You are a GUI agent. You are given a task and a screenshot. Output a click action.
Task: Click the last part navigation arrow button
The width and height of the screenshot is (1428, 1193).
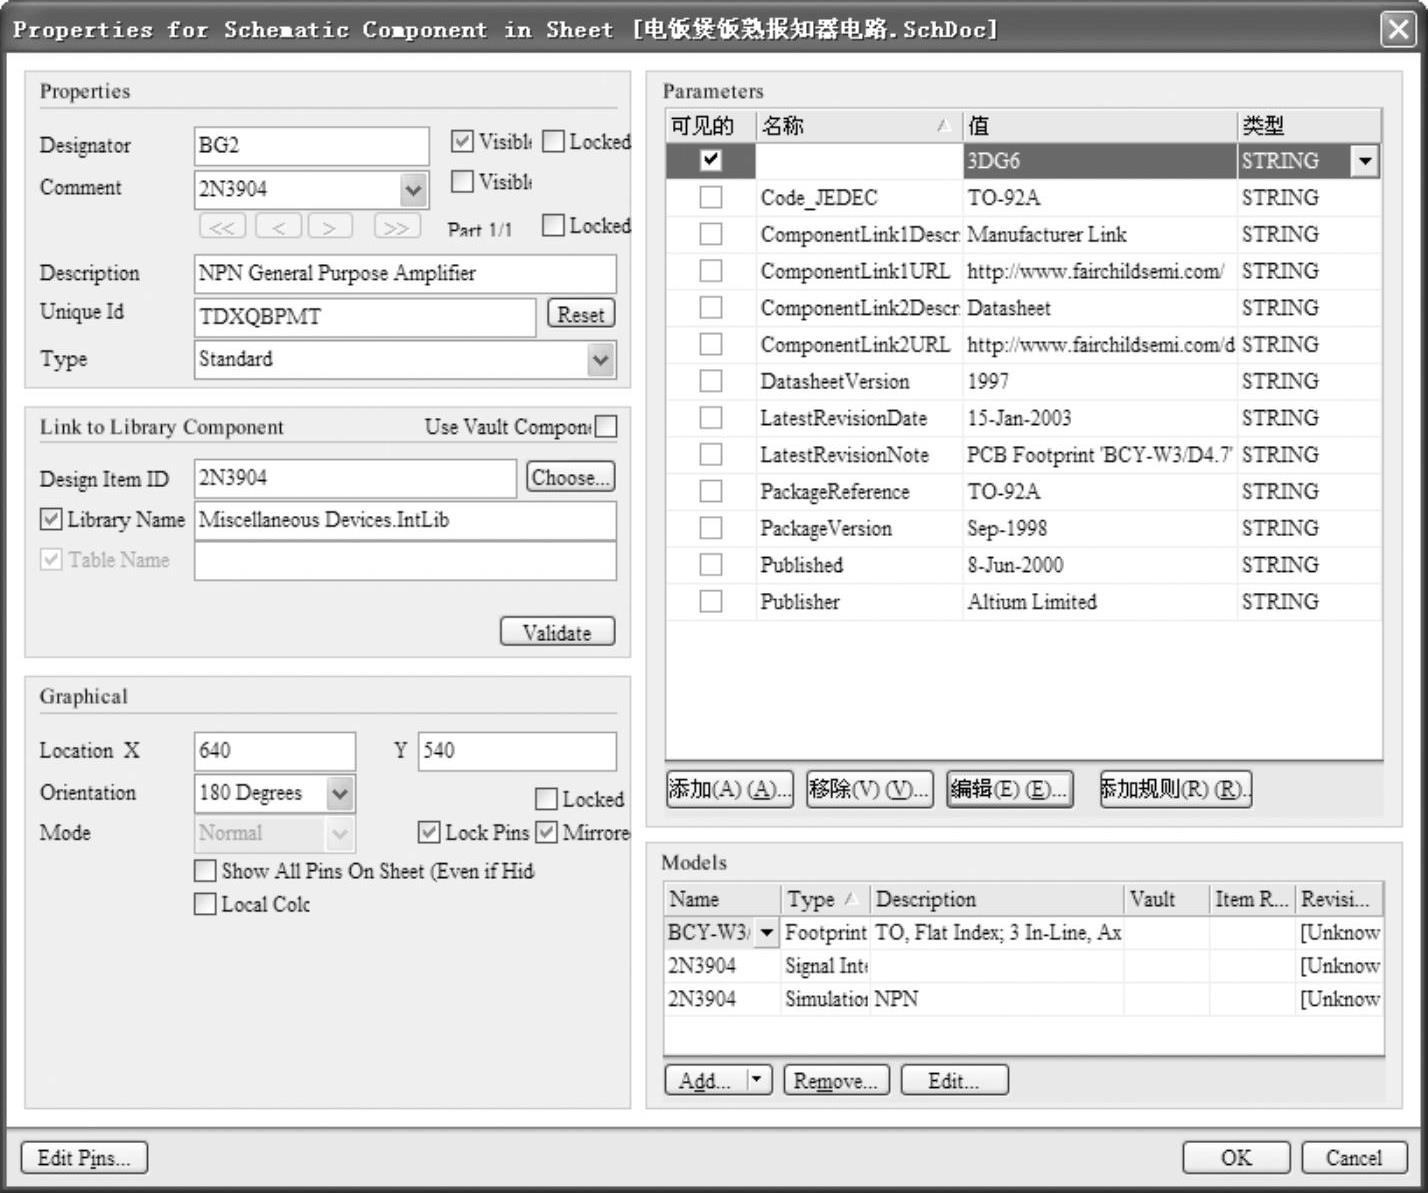pyautogui.click(x=396, y=227)
